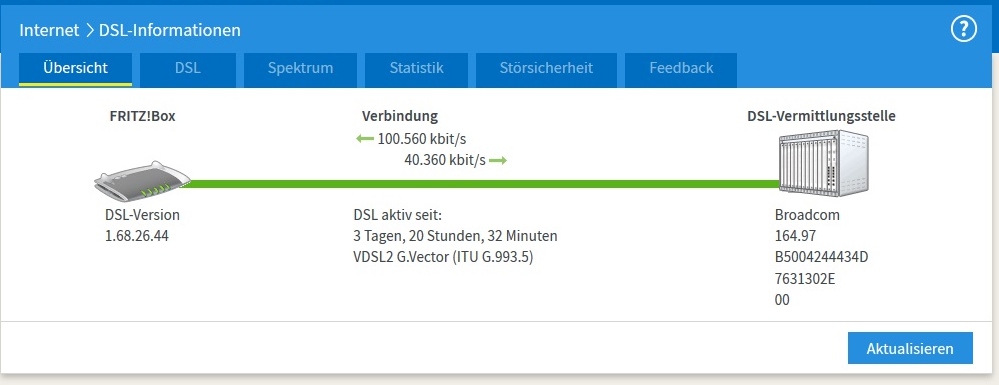Click the Aktualisieren button

pos(910,349)
